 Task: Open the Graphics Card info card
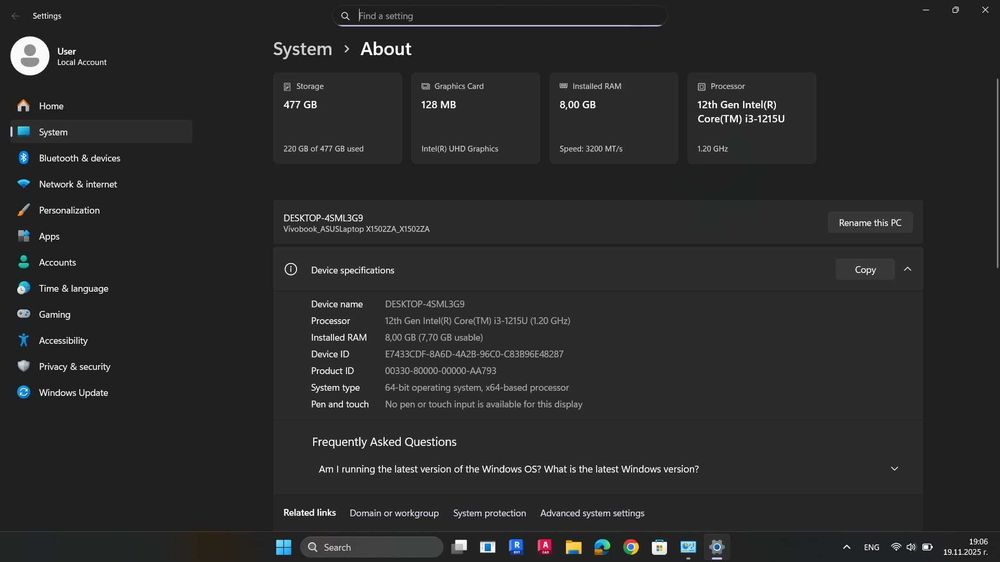pos(476,118)
